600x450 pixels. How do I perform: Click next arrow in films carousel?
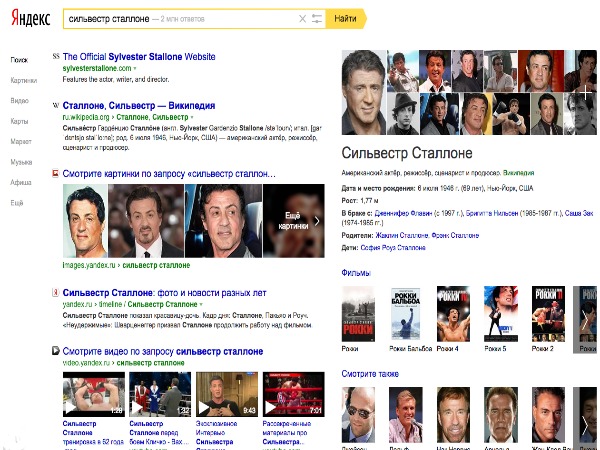(x=585, y=320)
